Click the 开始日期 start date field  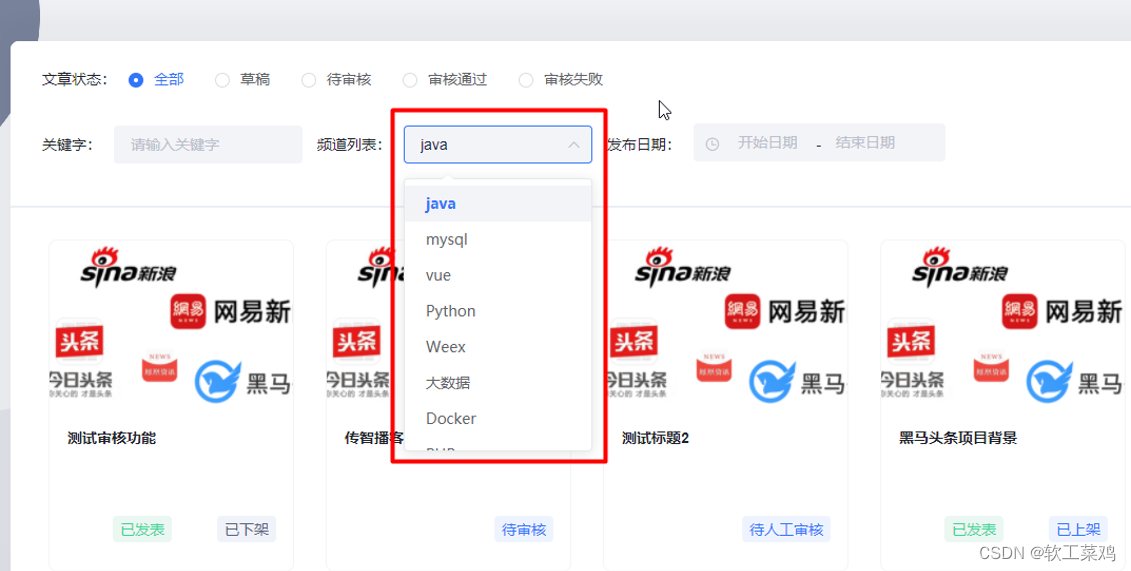767,143
